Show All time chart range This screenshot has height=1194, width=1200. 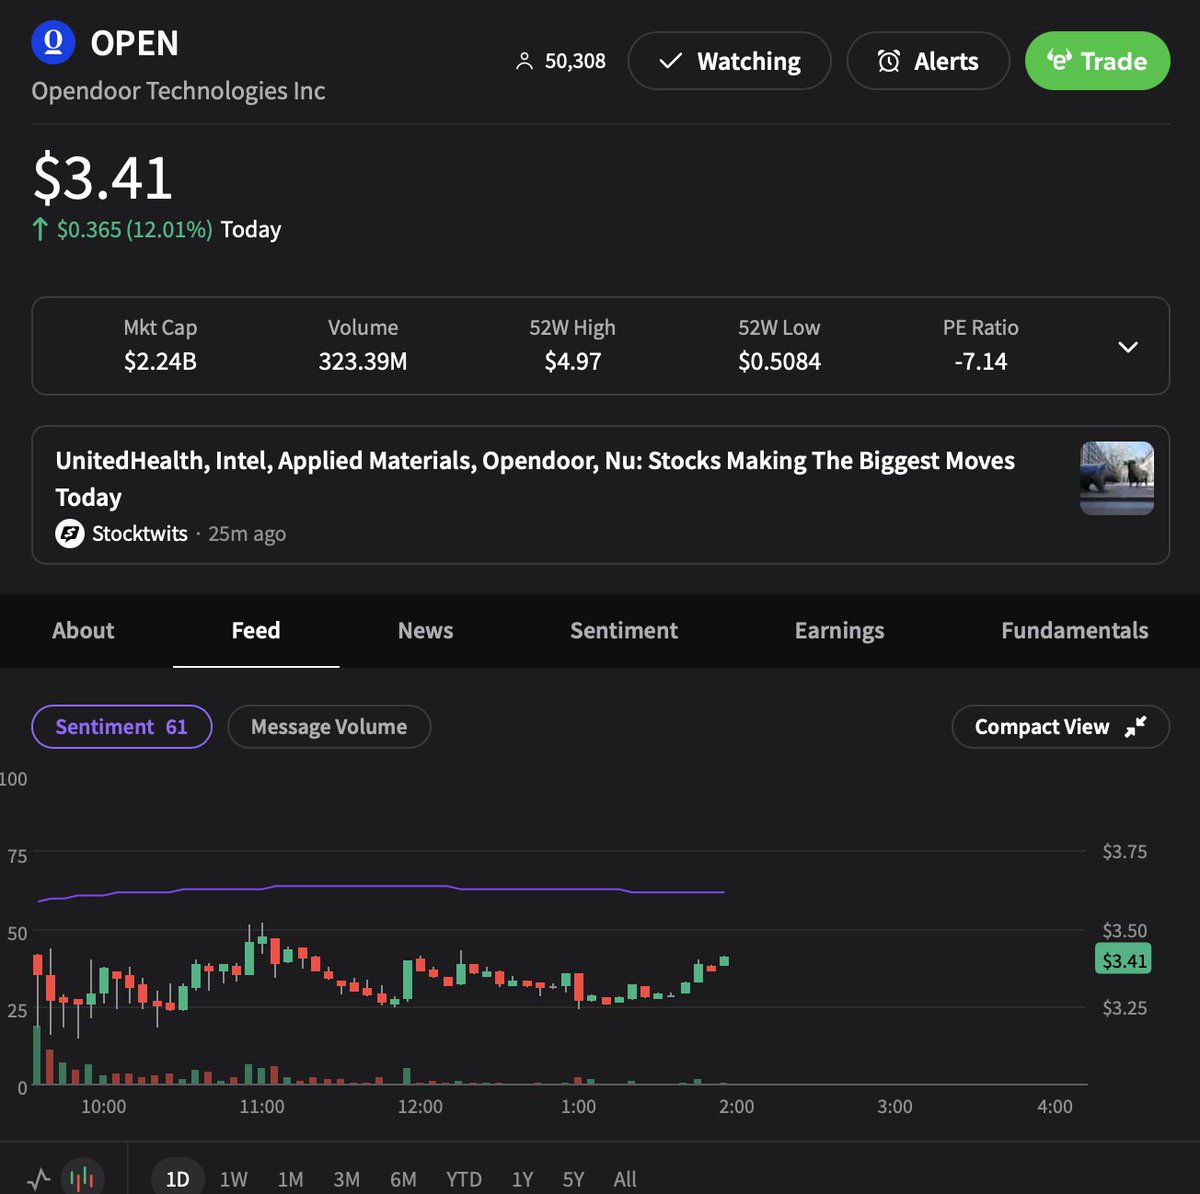625,1179
